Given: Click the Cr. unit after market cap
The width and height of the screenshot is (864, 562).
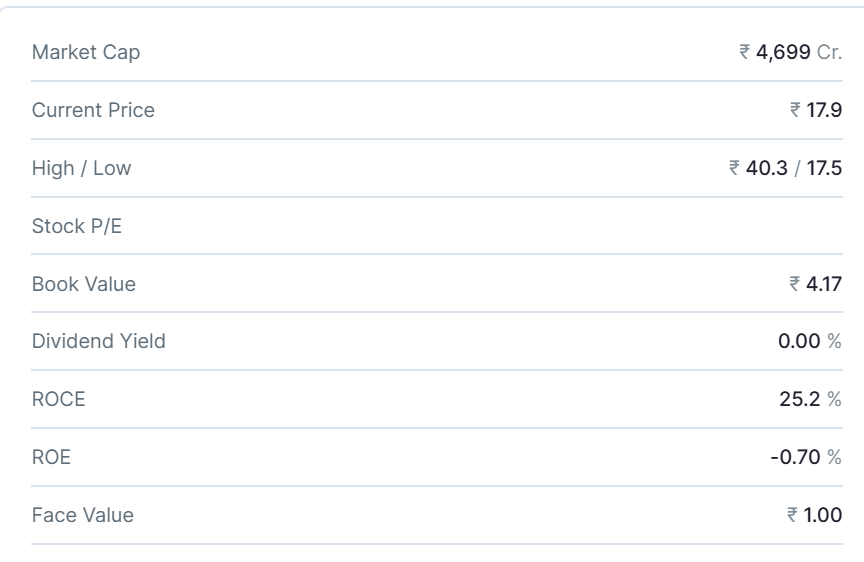Looking at the screenshot, I should [829, 53].
